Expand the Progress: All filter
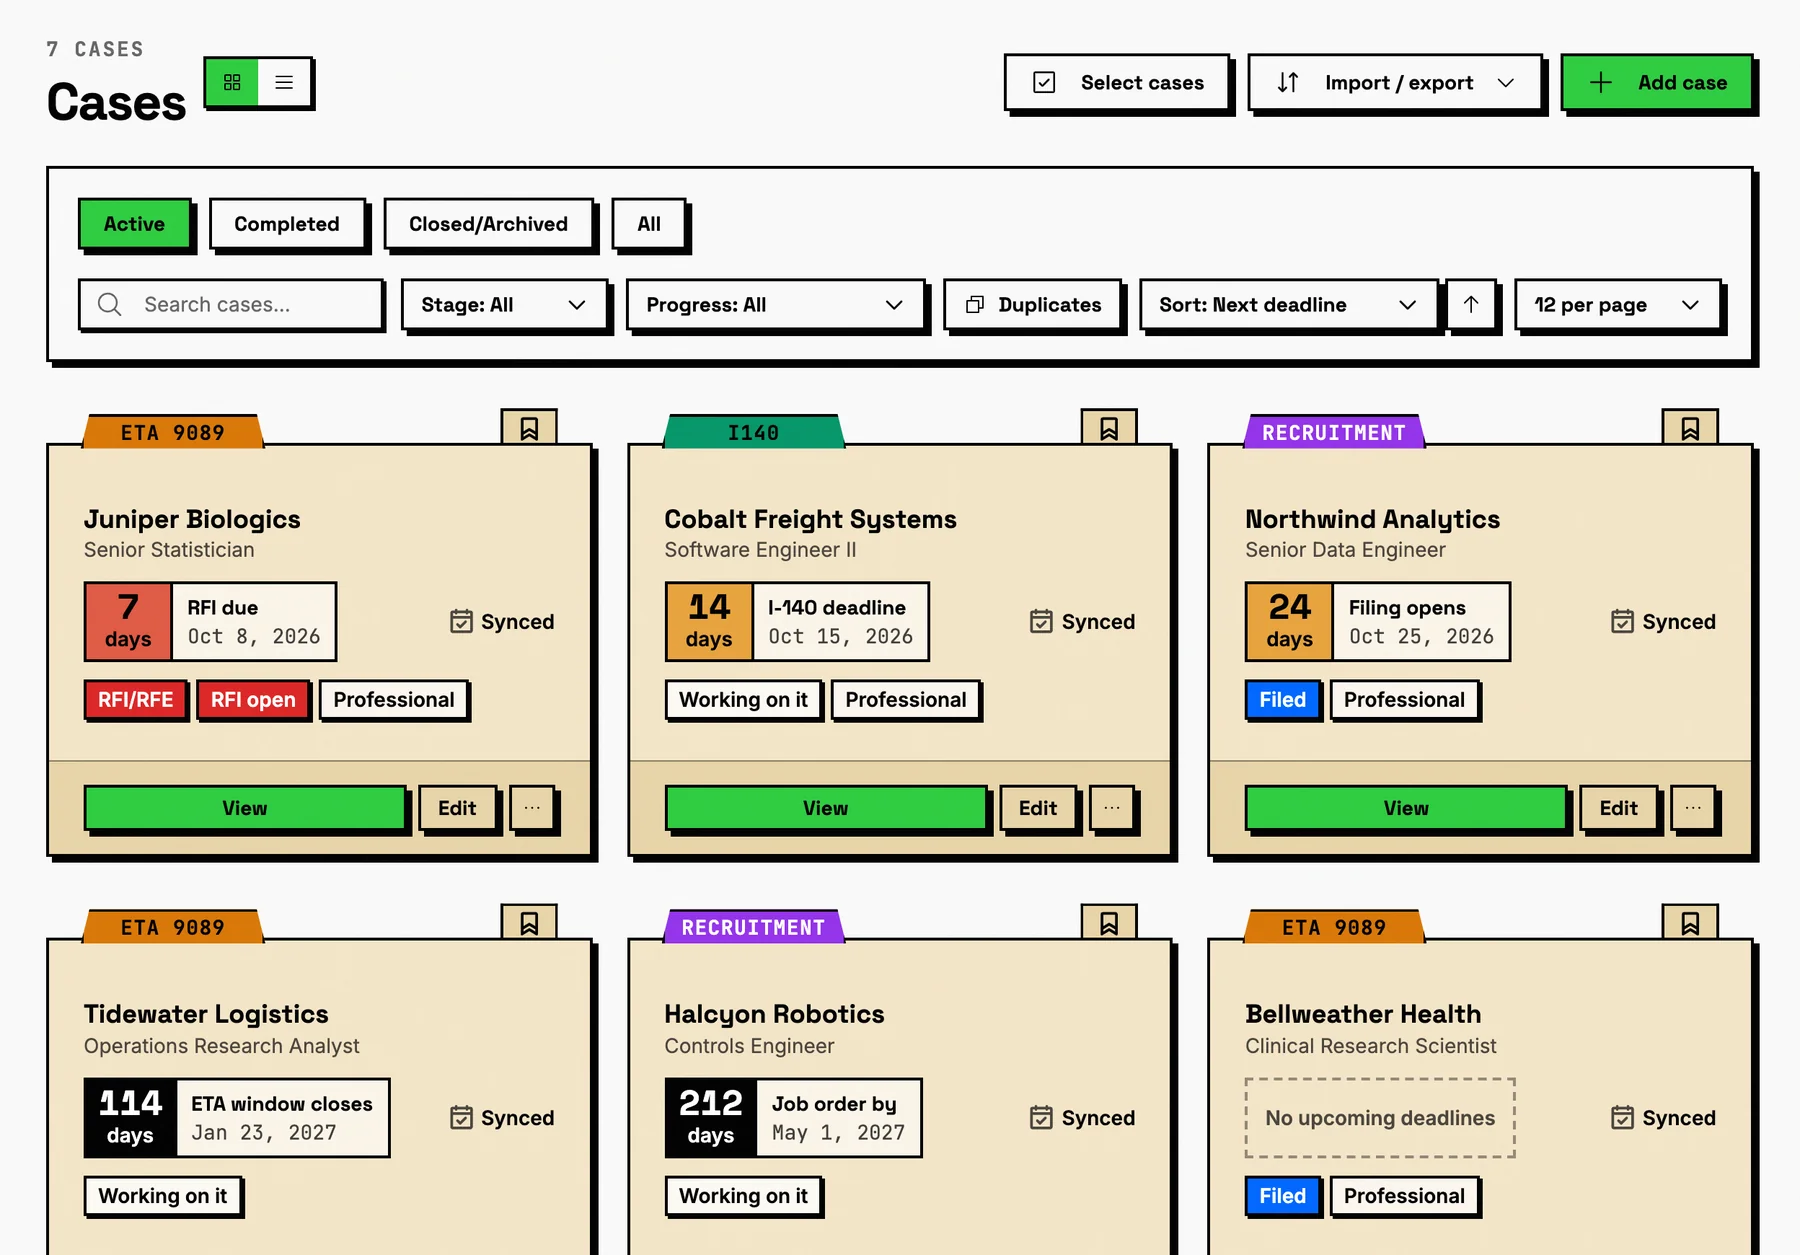 pyautogui.click(x=774, y=304)
